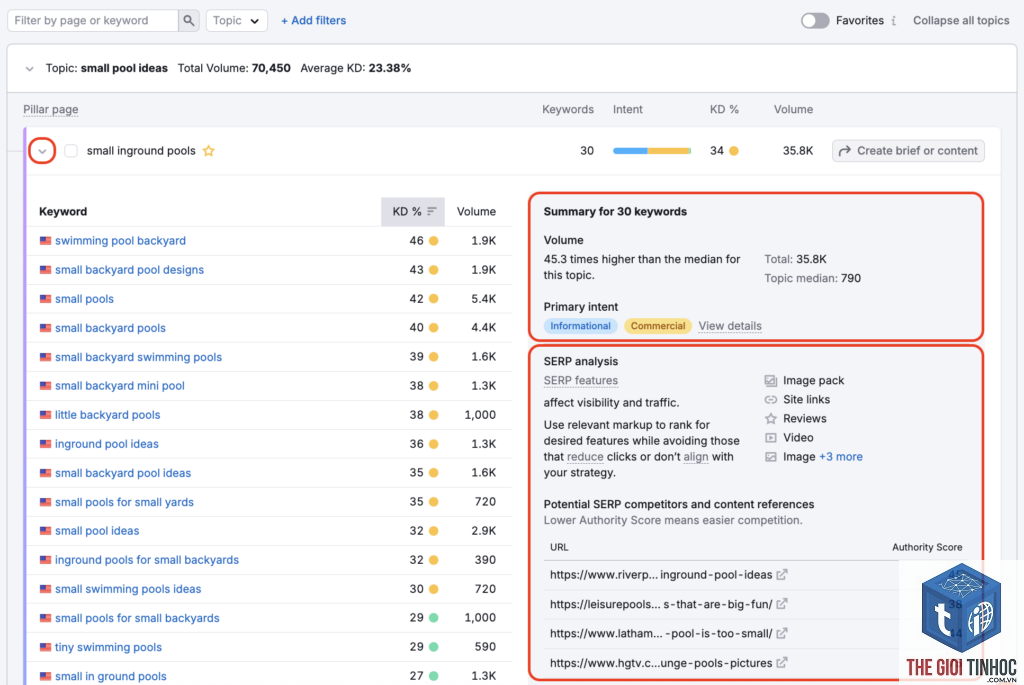This screenshot has width=1024, height=685.
Task: Click the Volume column header
Action: click(476, 211)
